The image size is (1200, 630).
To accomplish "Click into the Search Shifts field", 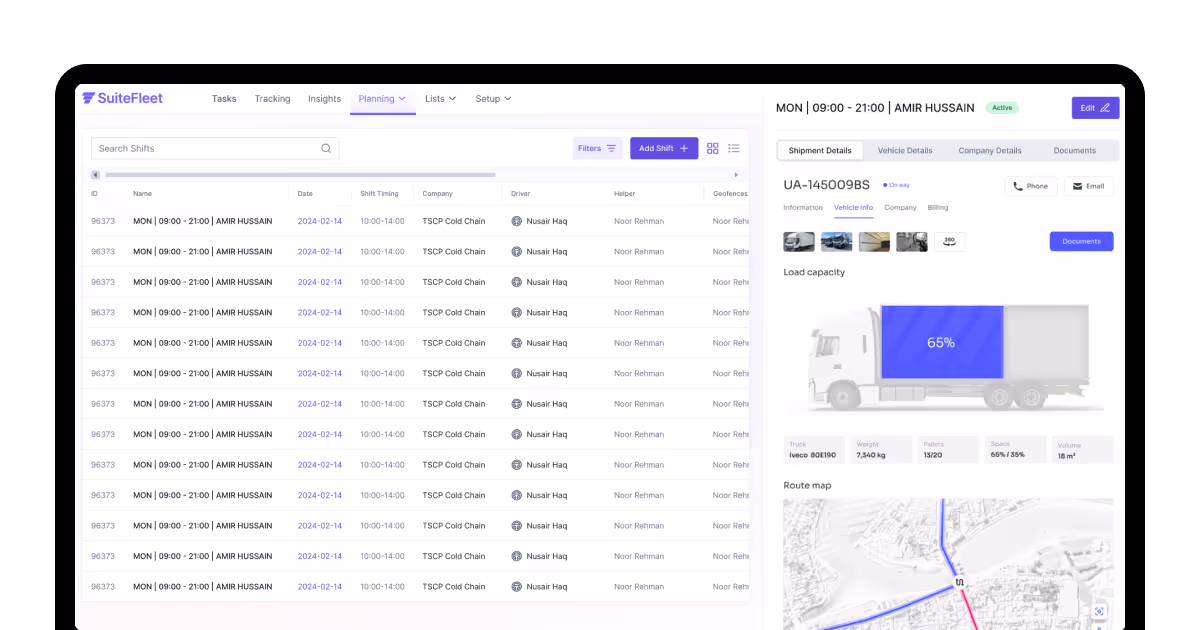I will pos(215,148).
